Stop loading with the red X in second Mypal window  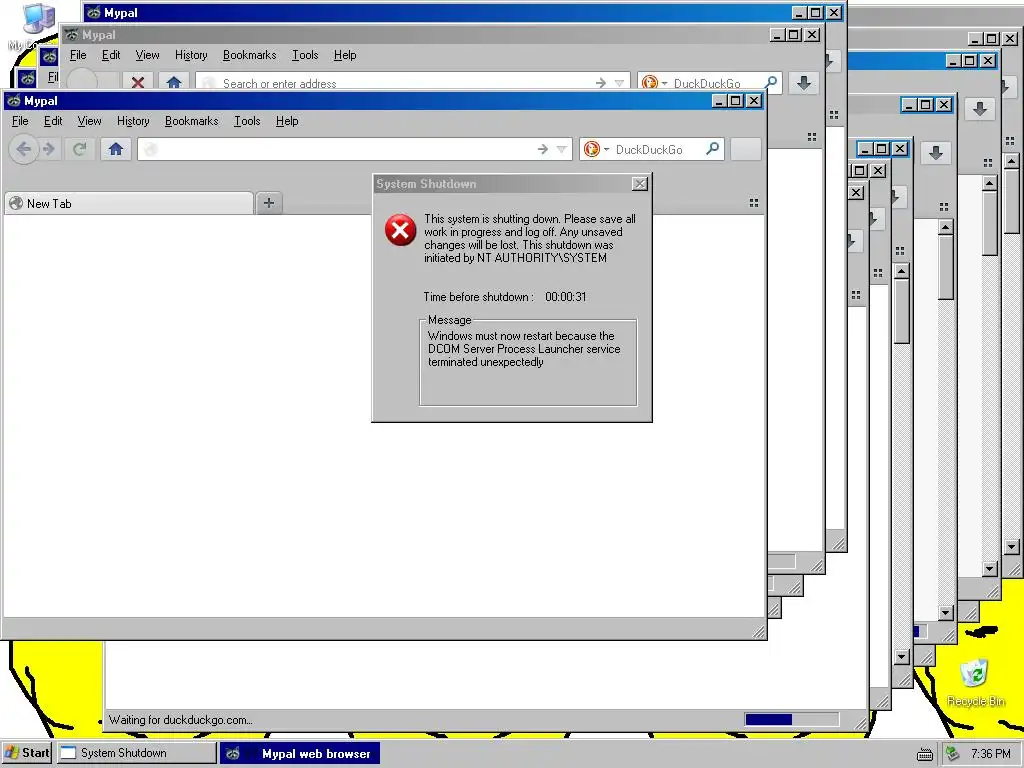pos(137,82)
